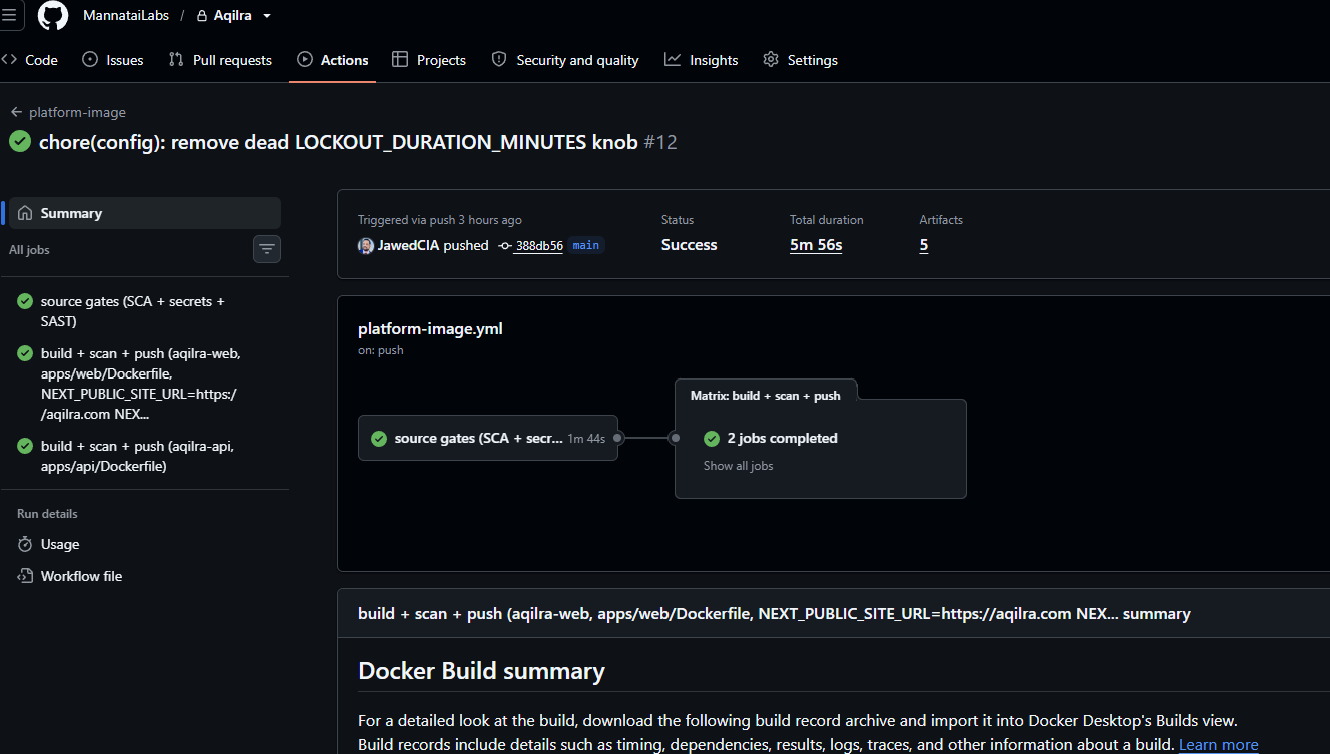Image resolution: width=1330 pixels, height=754 pixels.
Task: Click the Success status text
Action: click(689, 245)
